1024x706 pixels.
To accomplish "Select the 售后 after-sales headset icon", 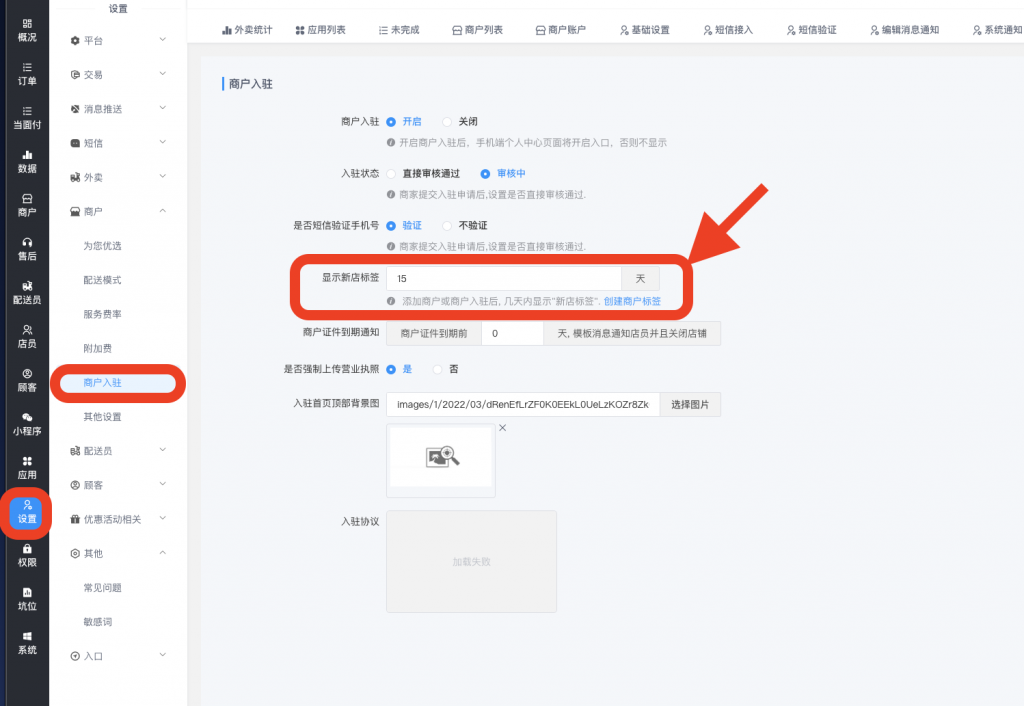I will [x=27, y=249].
